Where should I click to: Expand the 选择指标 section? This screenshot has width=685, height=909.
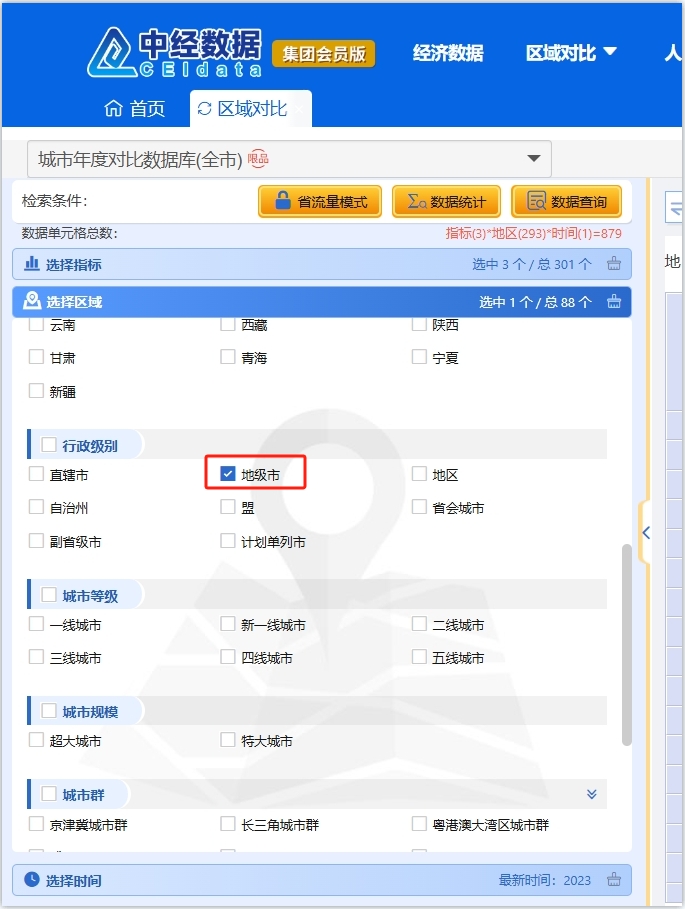[x=322, y=264]
